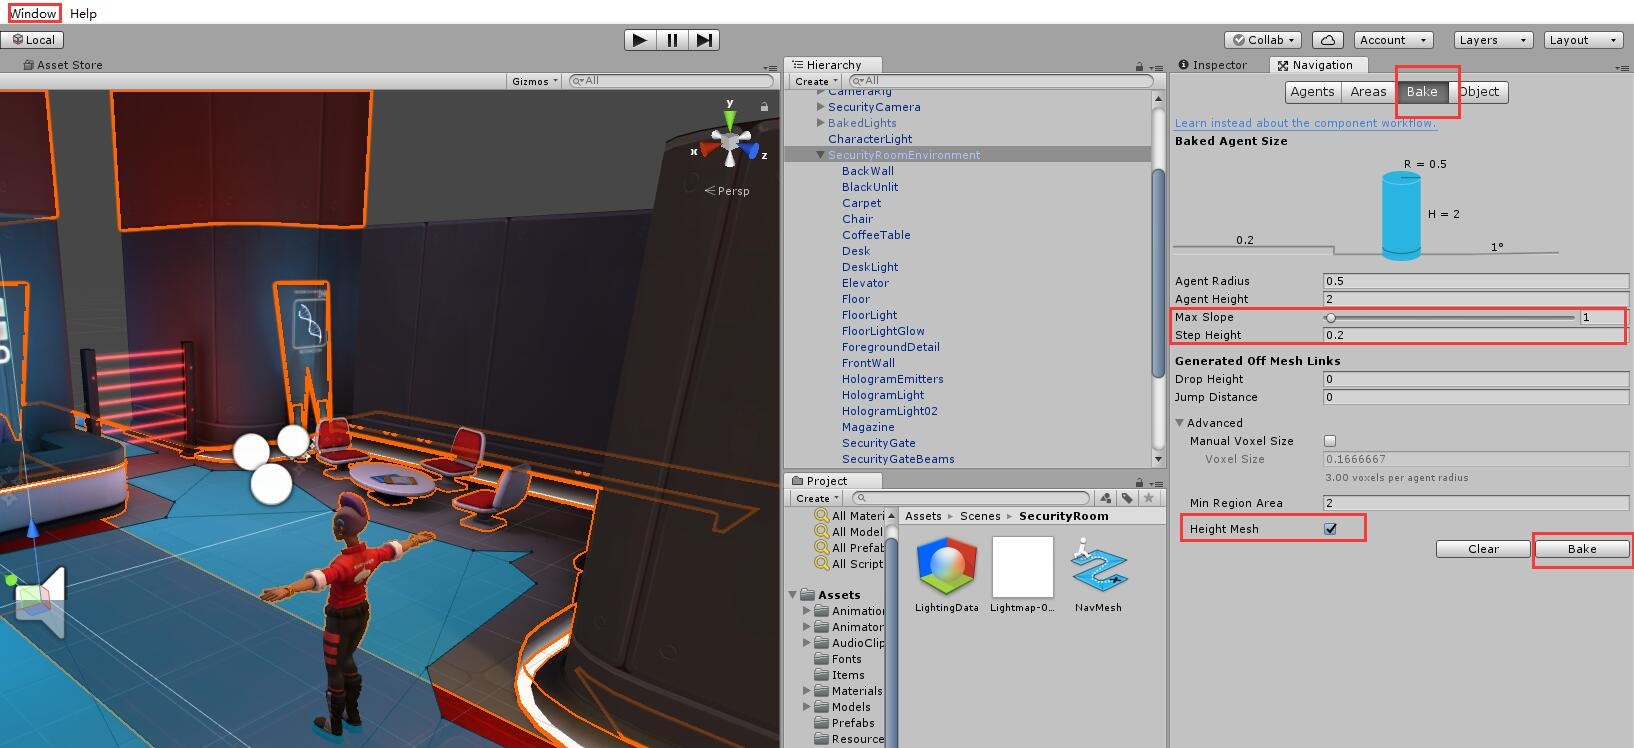
Task: Open the Layers dropdown
Action: pos(1492,40)
